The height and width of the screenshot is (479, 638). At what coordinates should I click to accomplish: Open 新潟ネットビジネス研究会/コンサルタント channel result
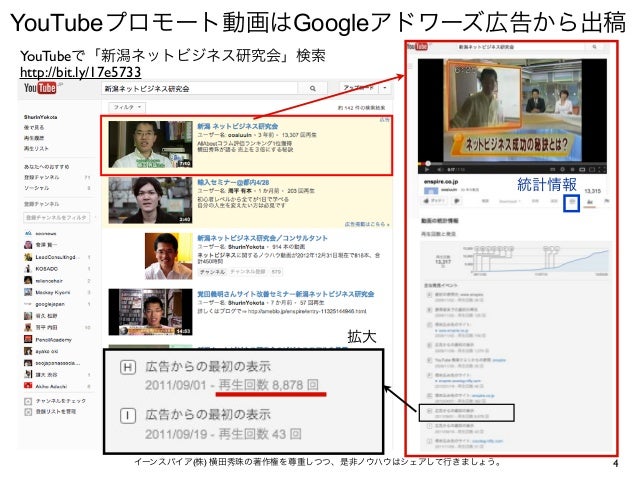(x=262, y=238)
